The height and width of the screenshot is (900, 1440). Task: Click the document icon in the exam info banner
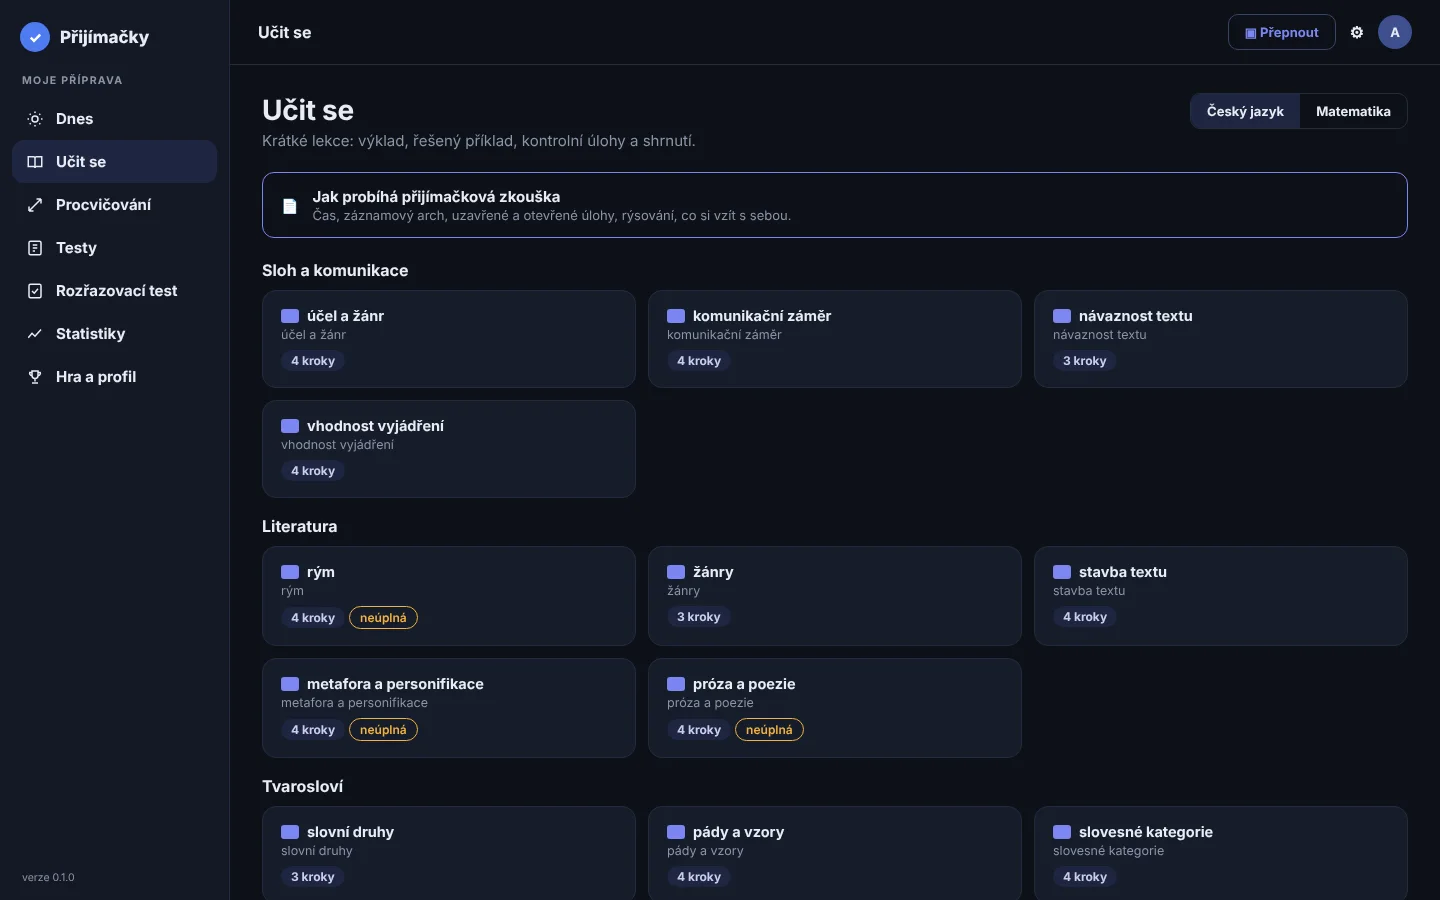tap(290, 206)
